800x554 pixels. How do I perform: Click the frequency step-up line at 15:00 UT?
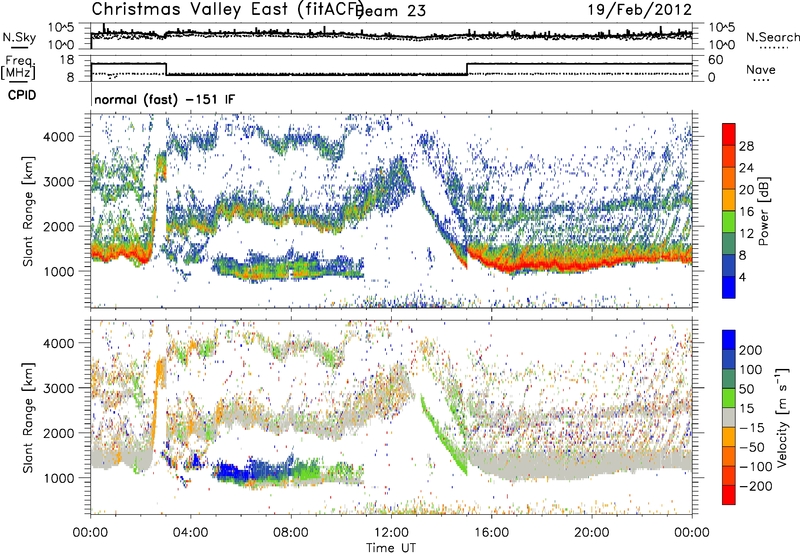[x=467, y=69]
